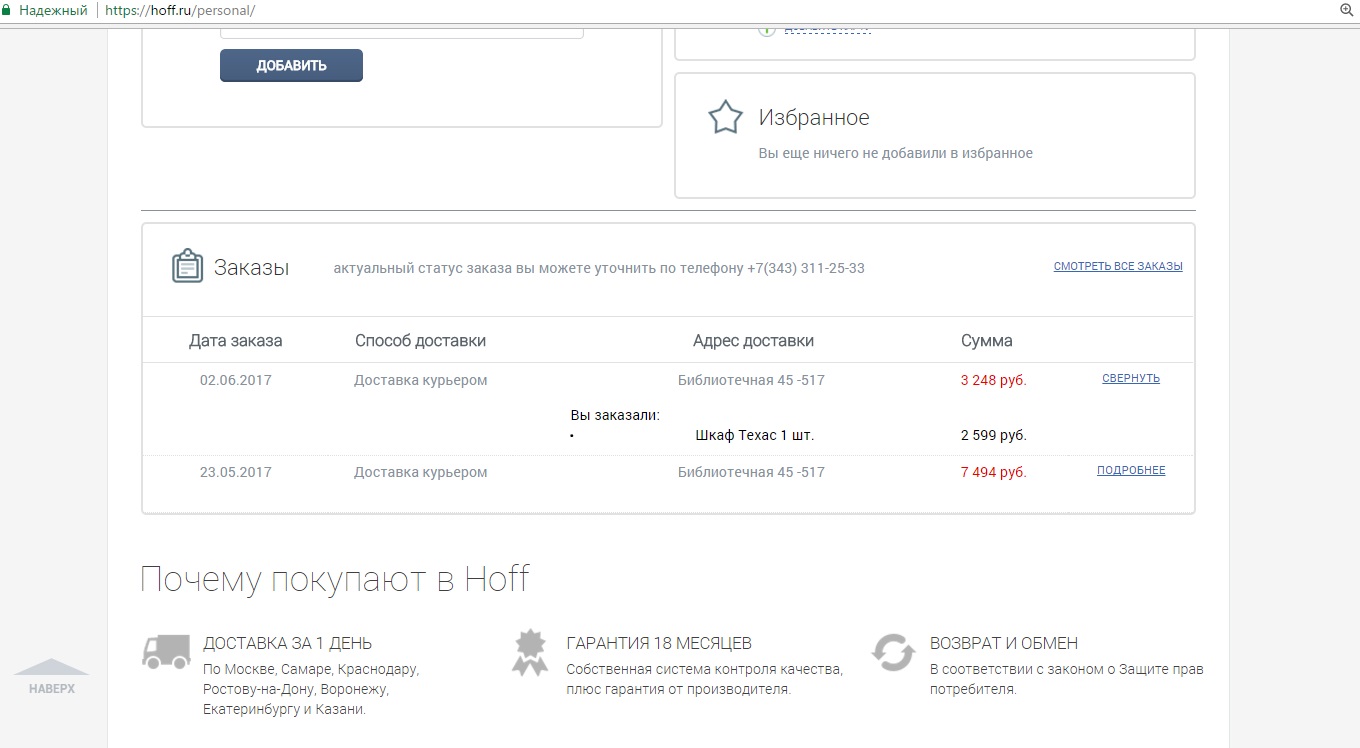Click Дата заказа column header
The width and height of the screenshot is (1360, 748).
coord(235,341)
